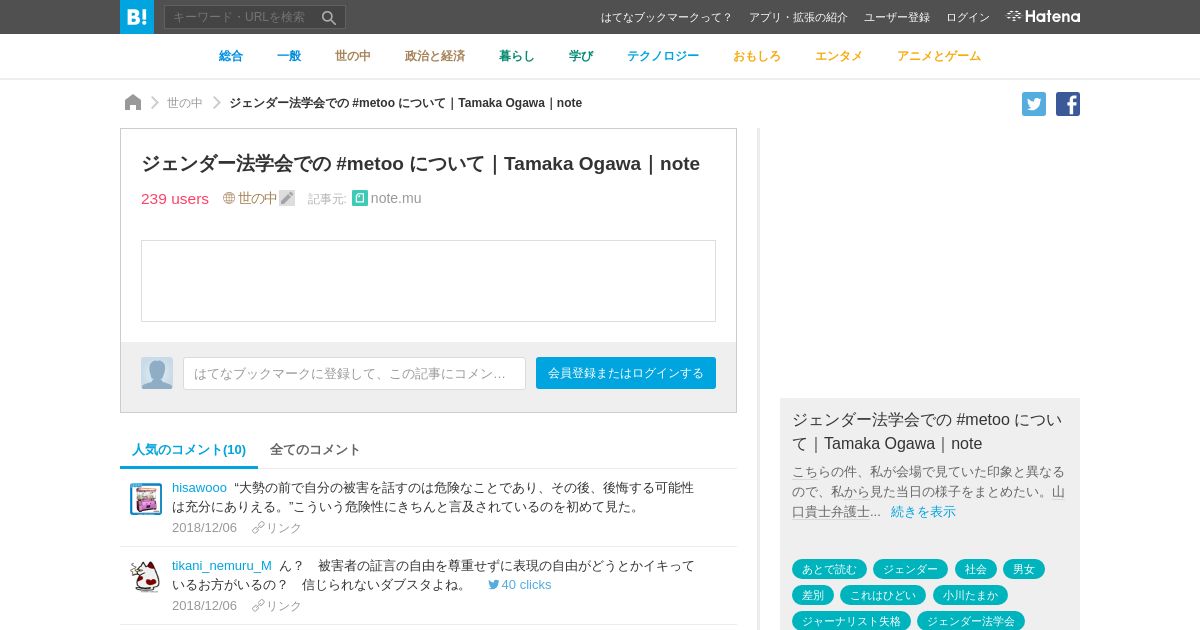
Task: Select the 社会 tag
Action: (976, 569)
